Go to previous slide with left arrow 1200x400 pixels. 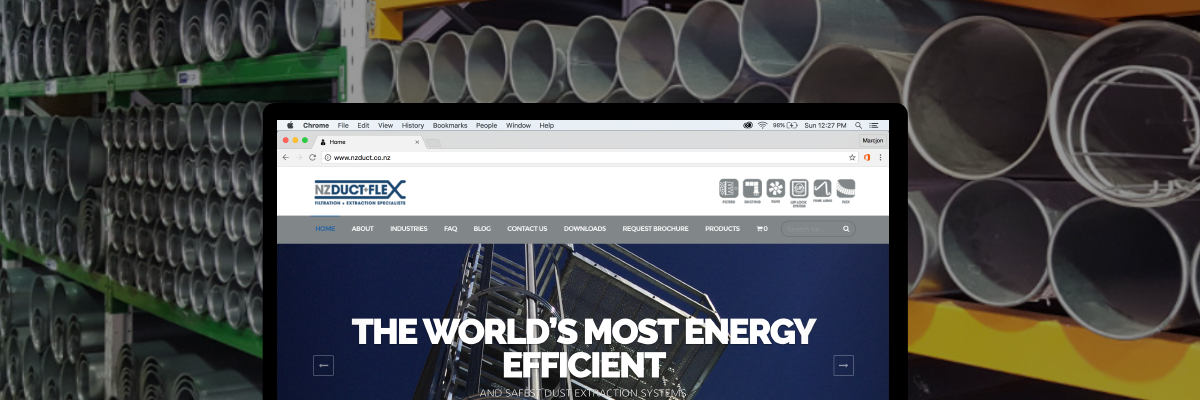(x=323, y=365)
